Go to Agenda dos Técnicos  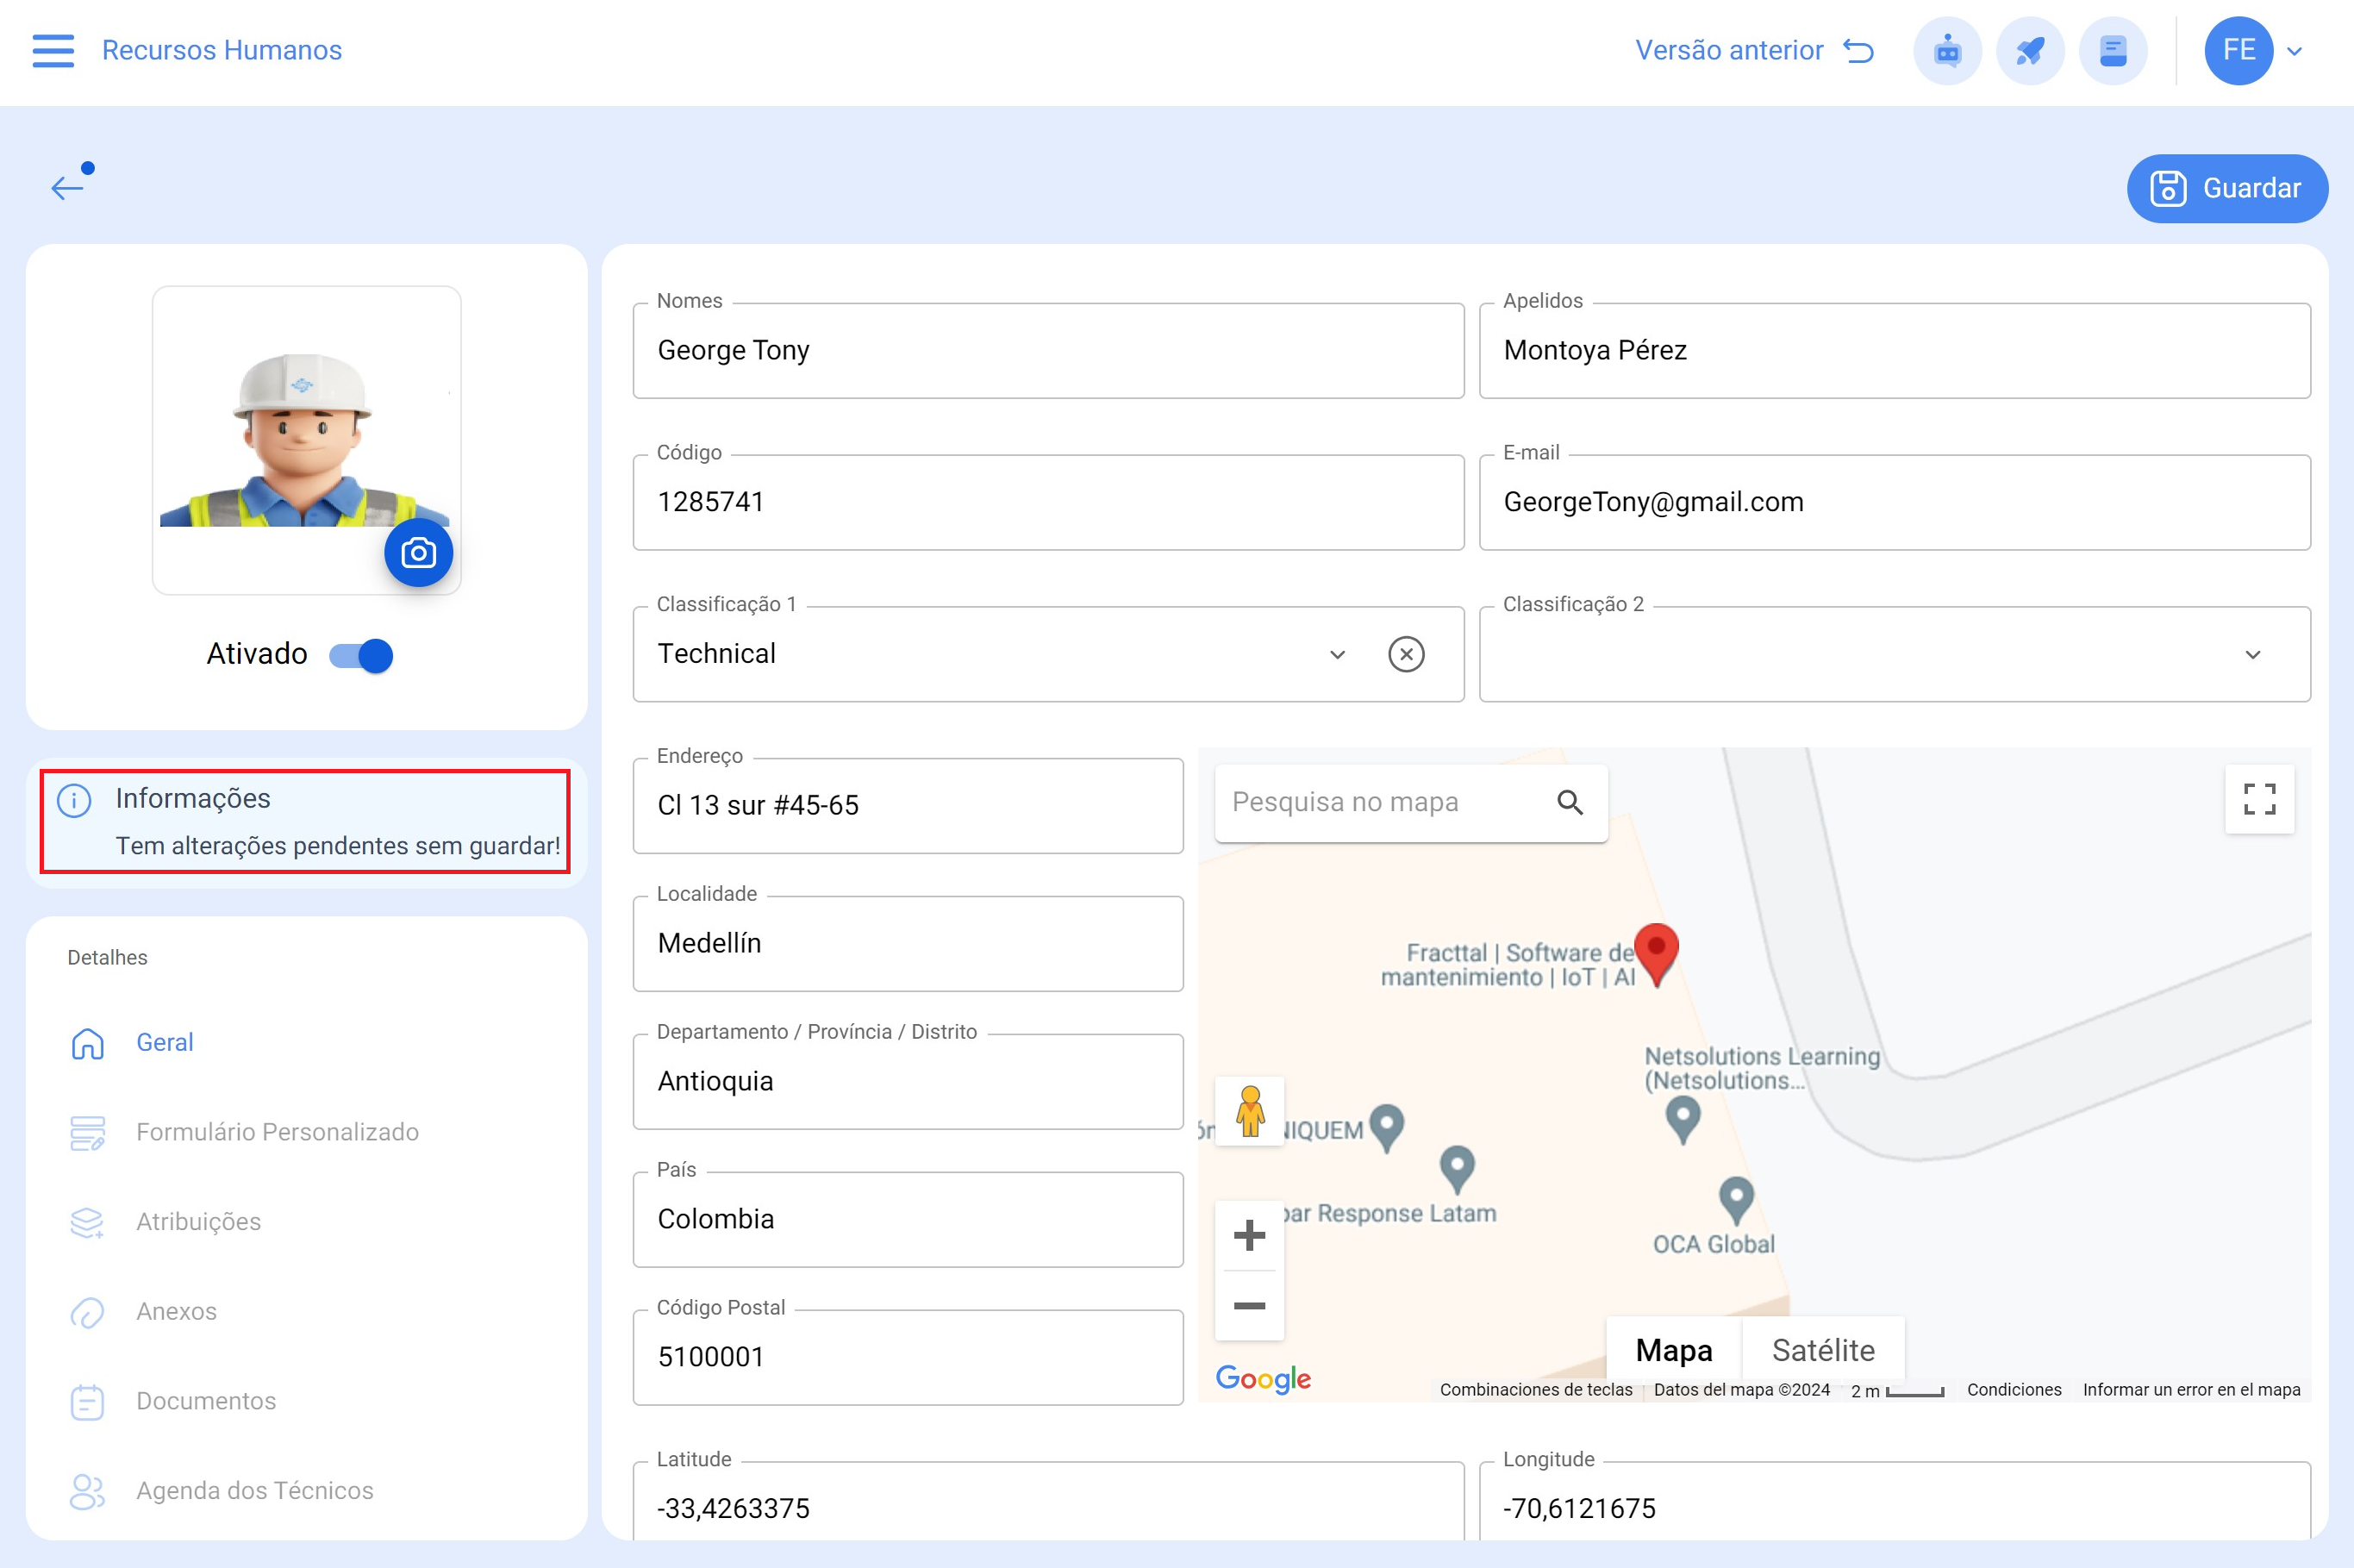coord(254,1490)
